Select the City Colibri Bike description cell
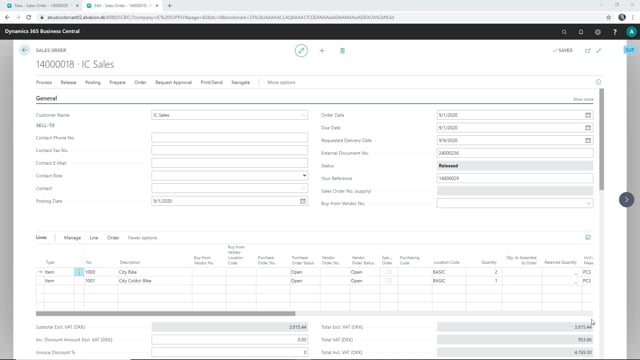Viewport: 640px width, 360px height. 155,281
